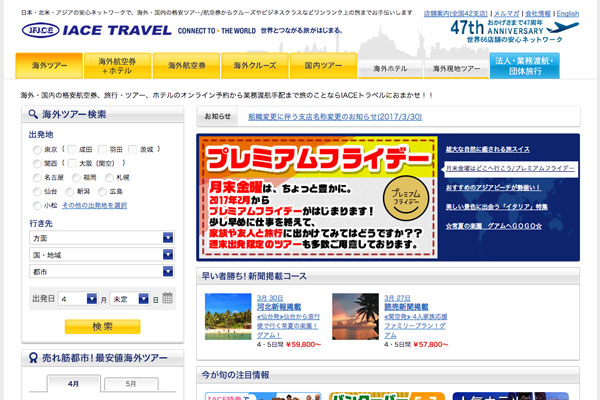Open the departure month dropdown
The image size is (600, 400).
click(78, 299)
